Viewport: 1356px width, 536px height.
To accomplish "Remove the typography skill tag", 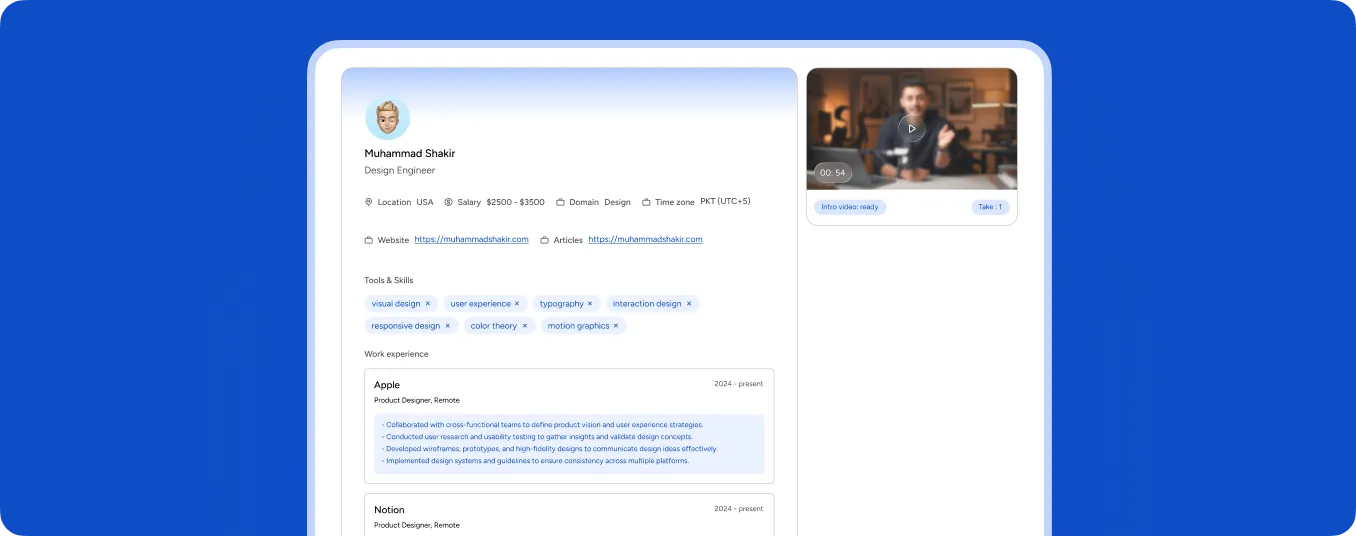I will click(x=590, y=303).
